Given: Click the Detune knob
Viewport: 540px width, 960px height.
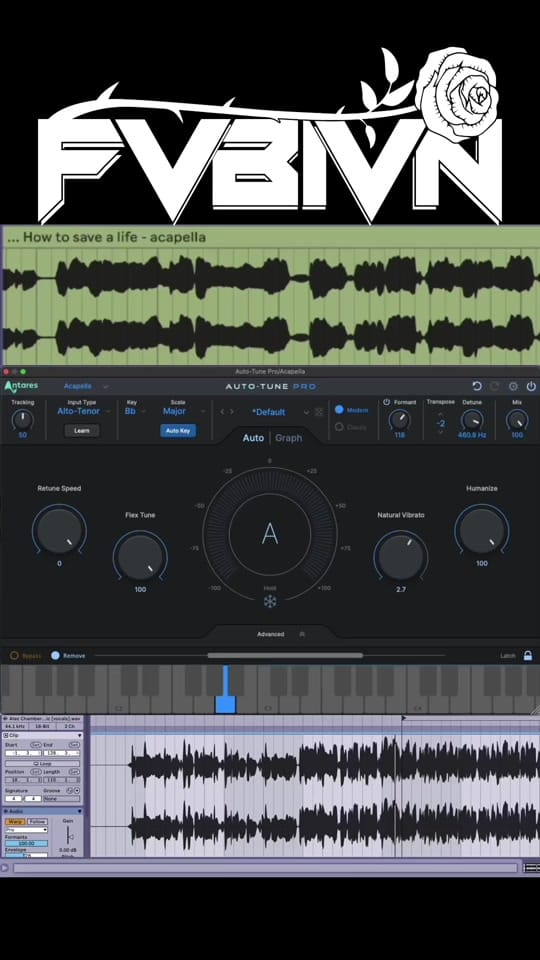Looking at the screenshot, I should [x=471, y=419].
